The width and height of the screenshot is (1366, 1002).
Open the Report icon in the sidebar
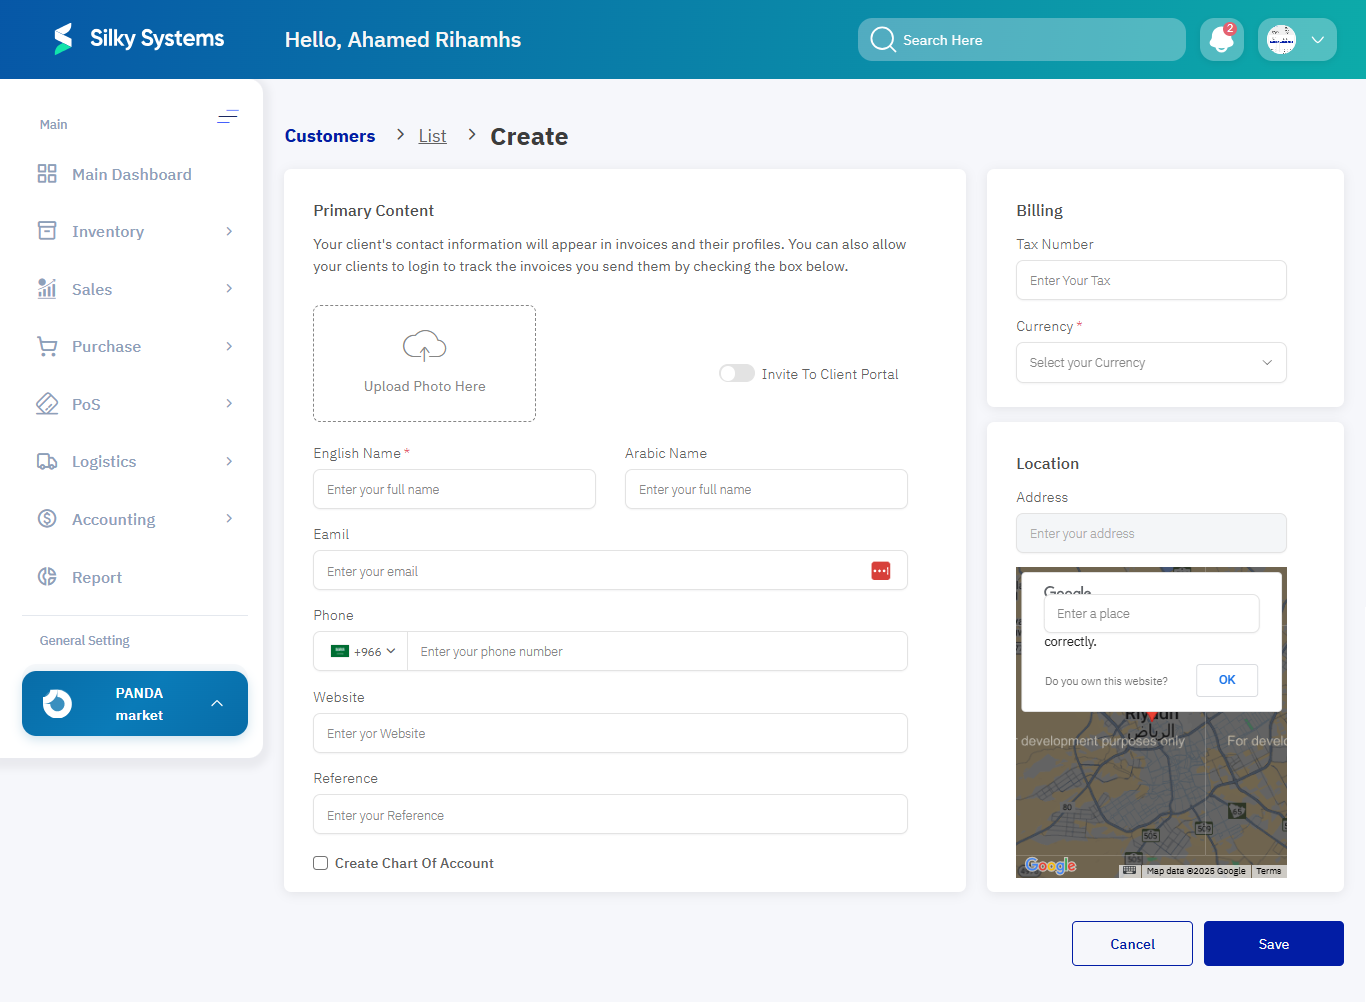coord(46,576)
